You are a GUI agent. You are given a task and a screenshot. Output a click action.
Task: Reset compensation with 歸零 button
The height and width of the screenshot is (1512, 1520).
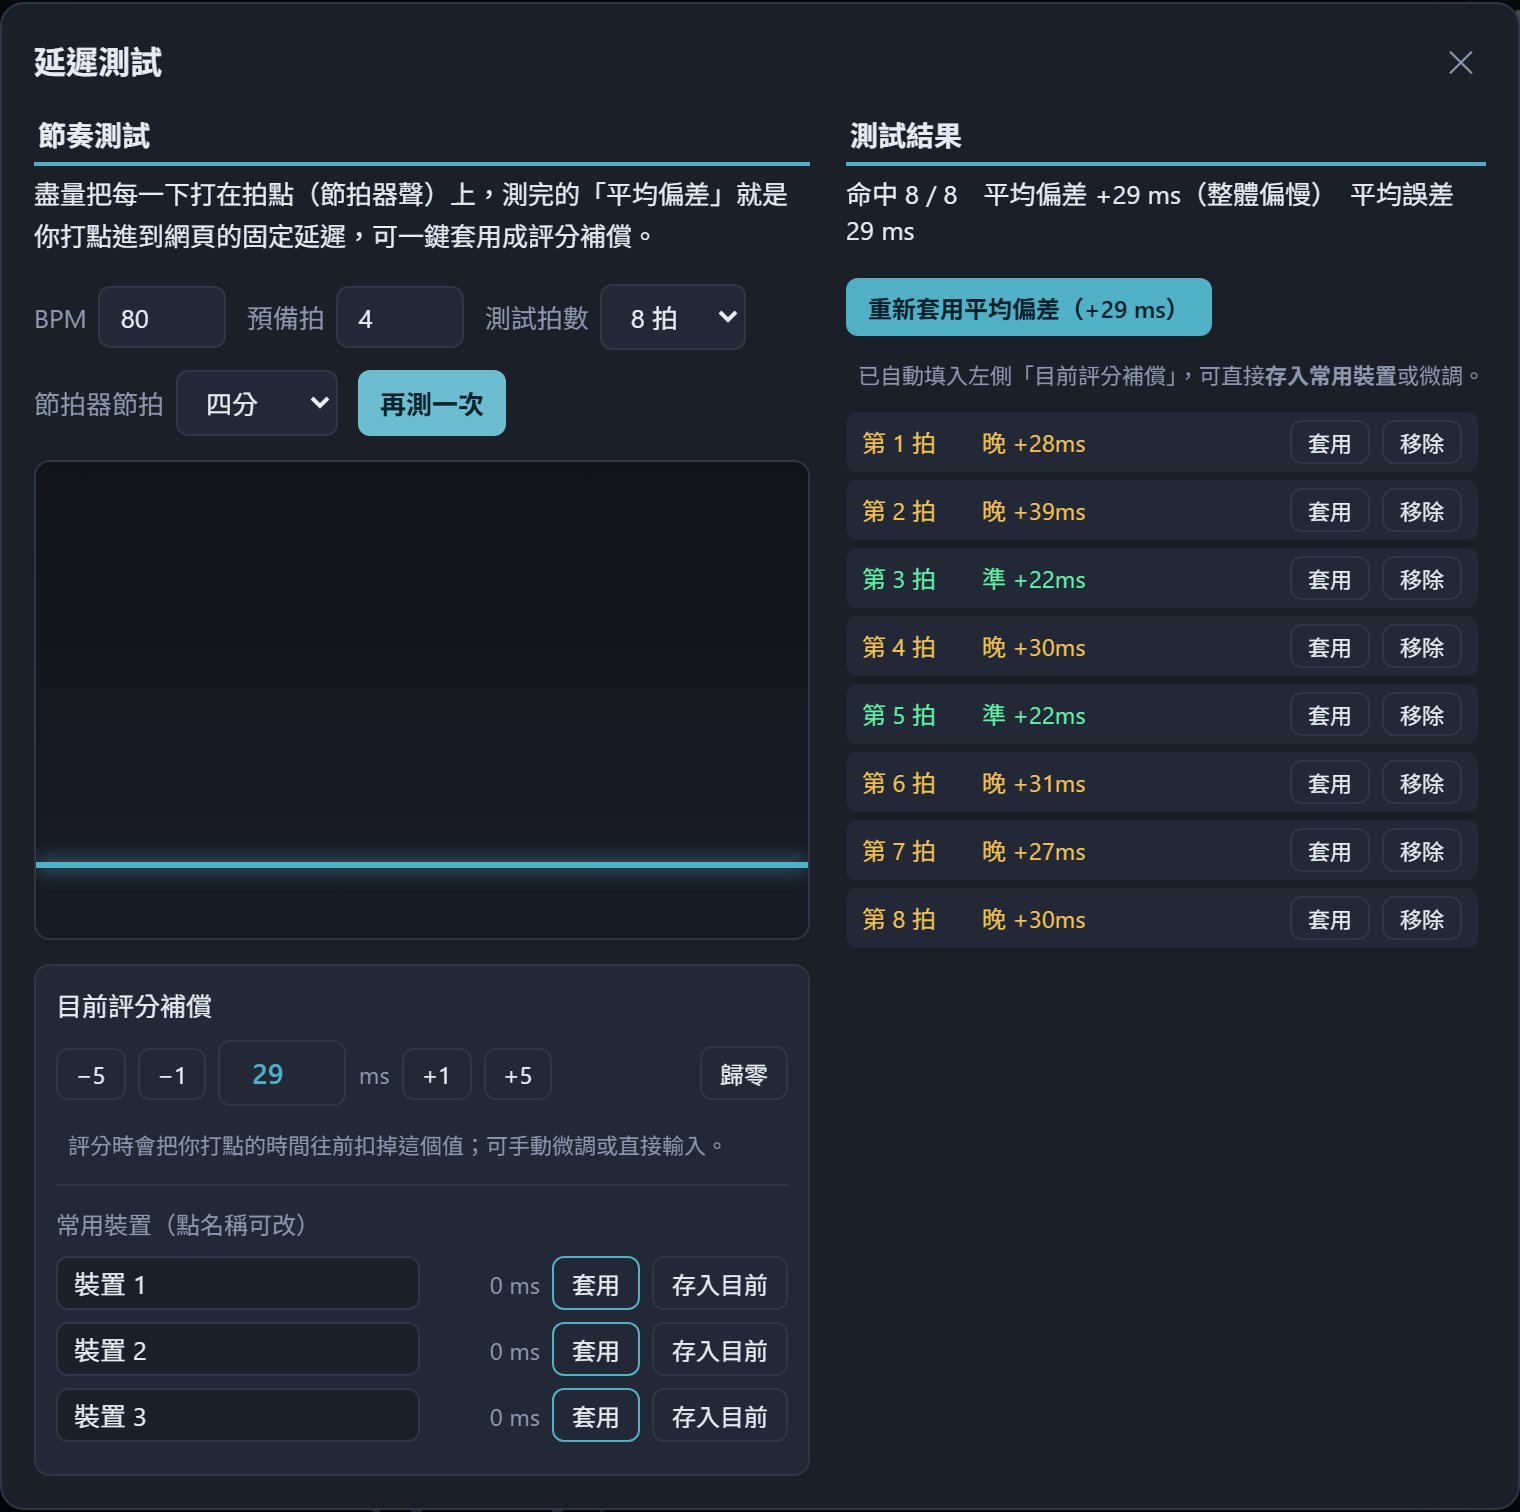(x=744, y=1073)
